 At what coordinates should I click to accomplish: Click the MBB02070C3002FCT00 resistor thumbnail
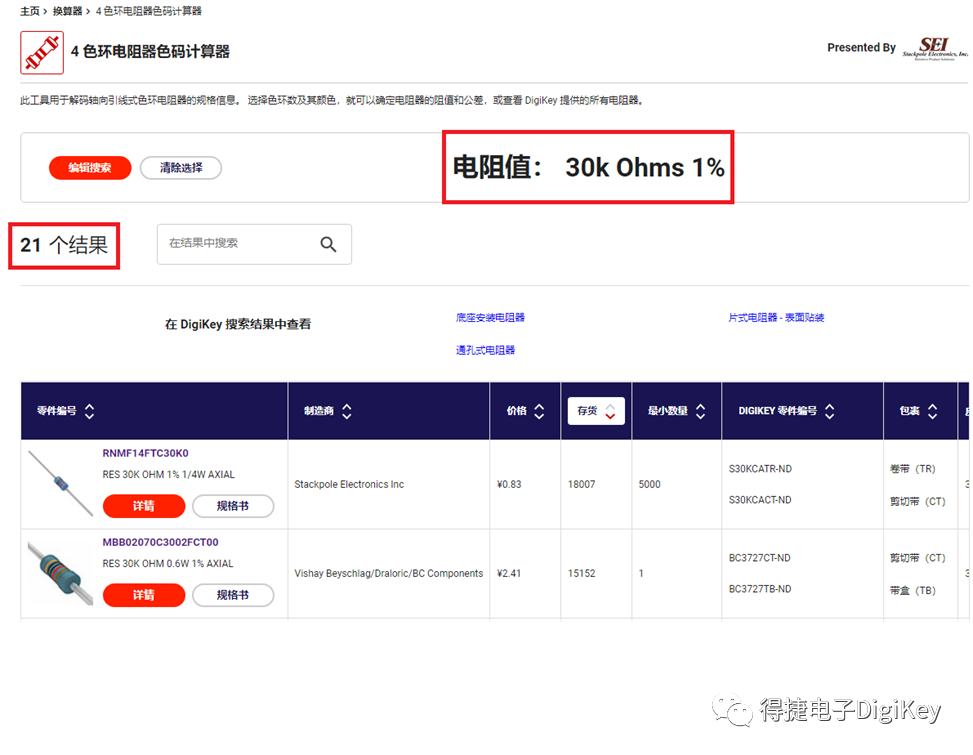60,573
